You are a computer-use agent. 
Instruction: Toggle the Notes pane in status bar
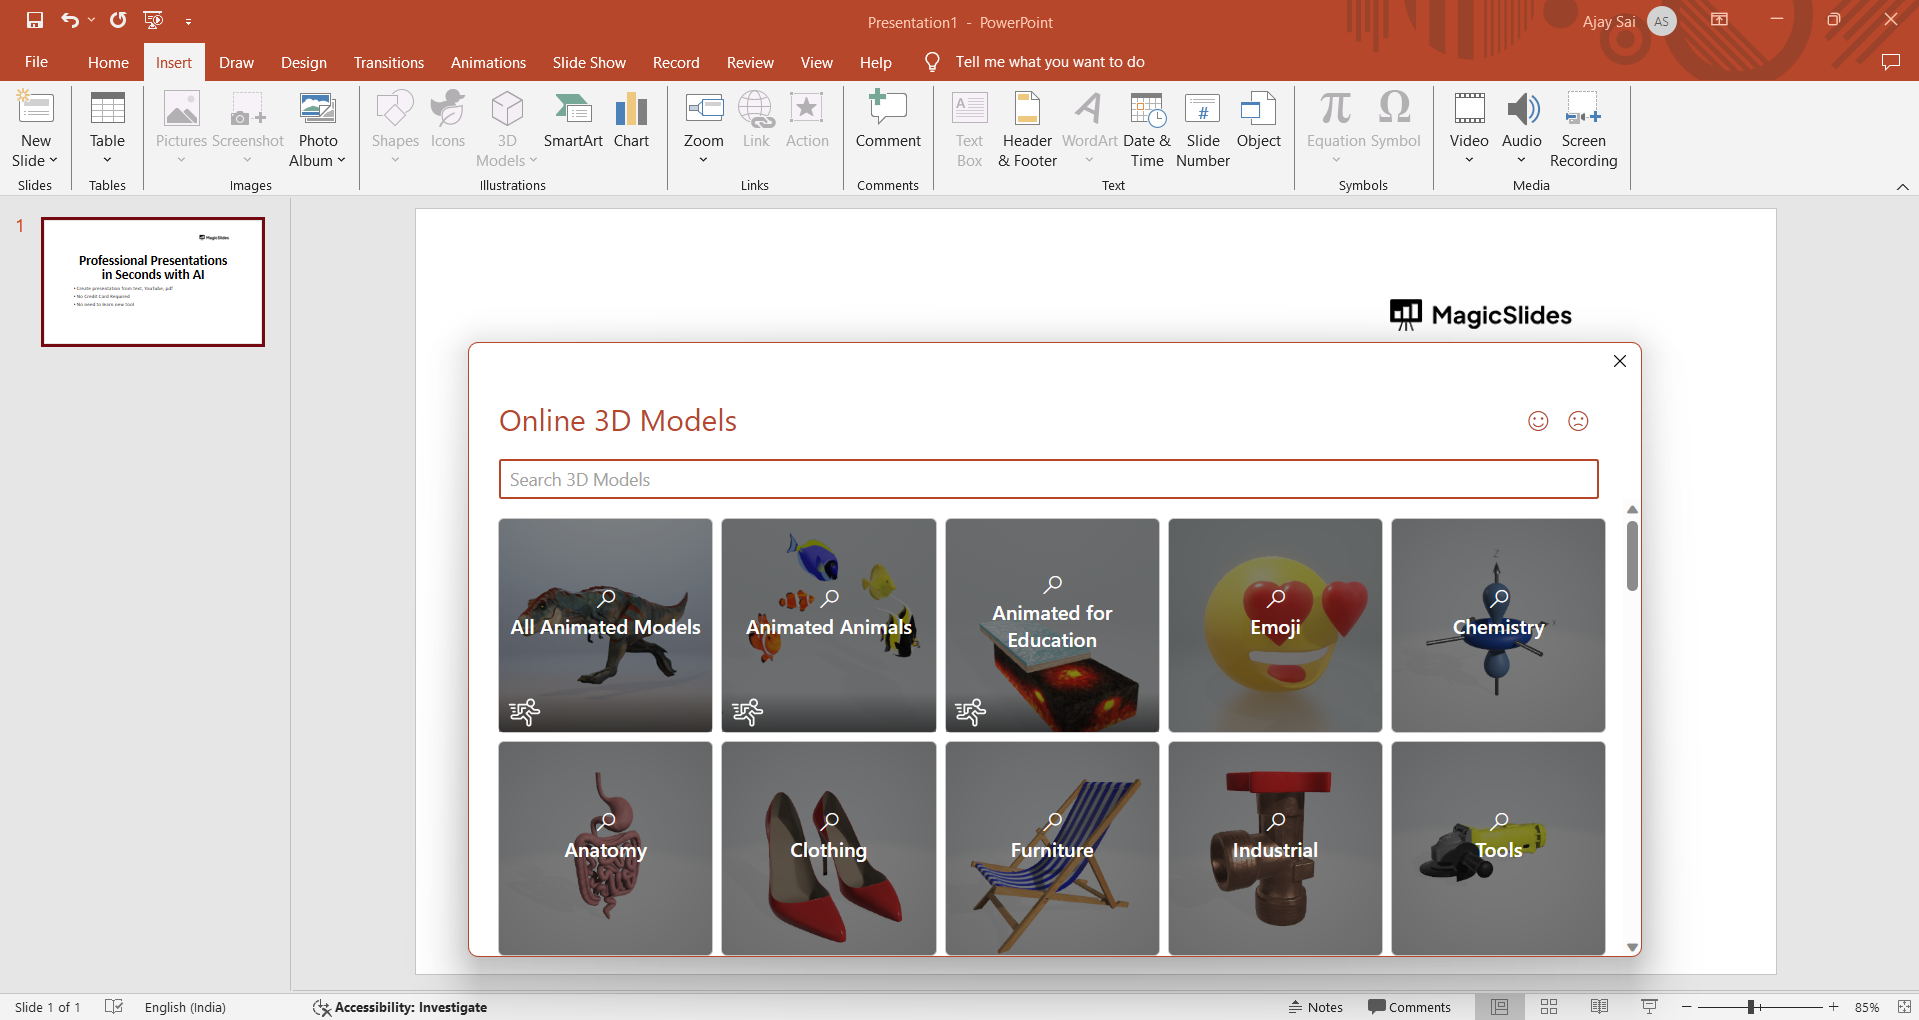(1315, 1007)
